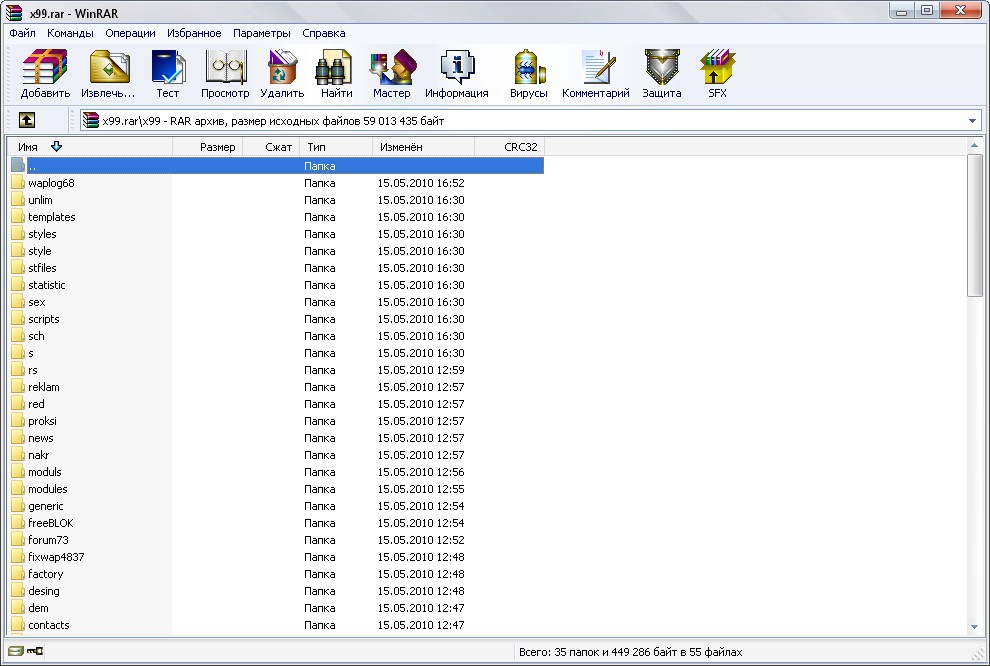
Task: Click the status bar totals text
Action: click(x=631, y=652)
